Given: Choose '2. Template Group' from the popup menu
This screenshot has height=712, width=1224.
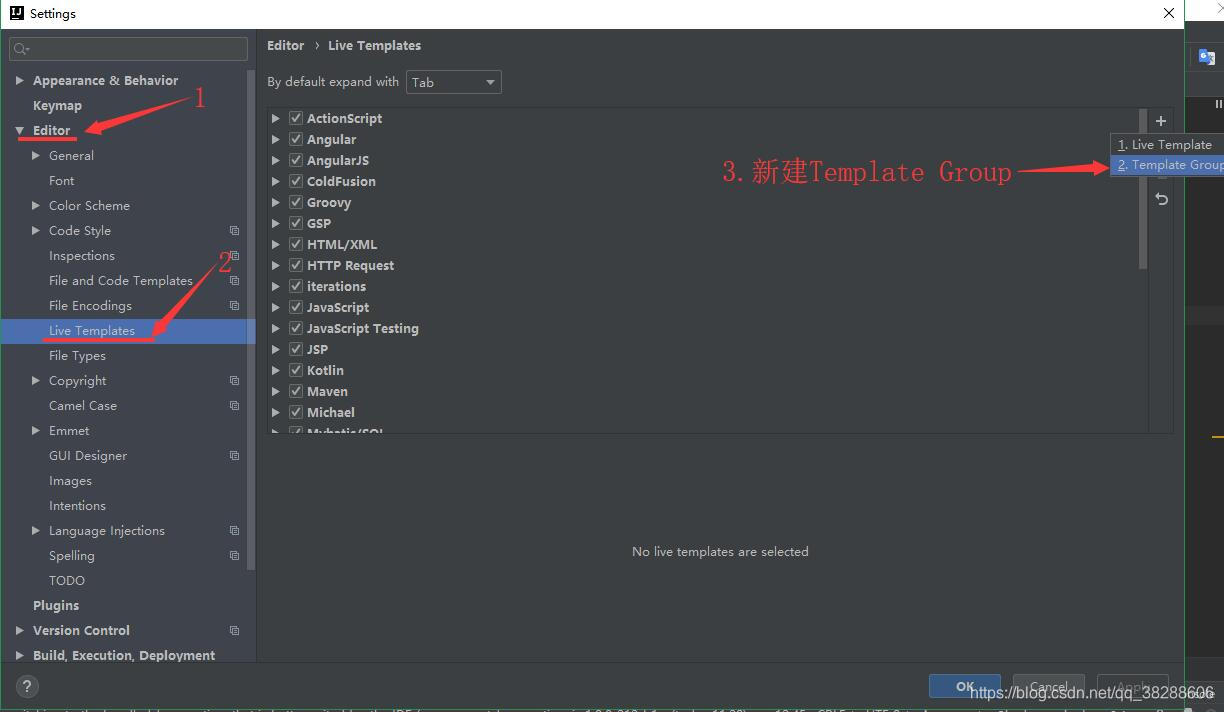Looking at the screenshot, I should click(x=1167, y=165).
